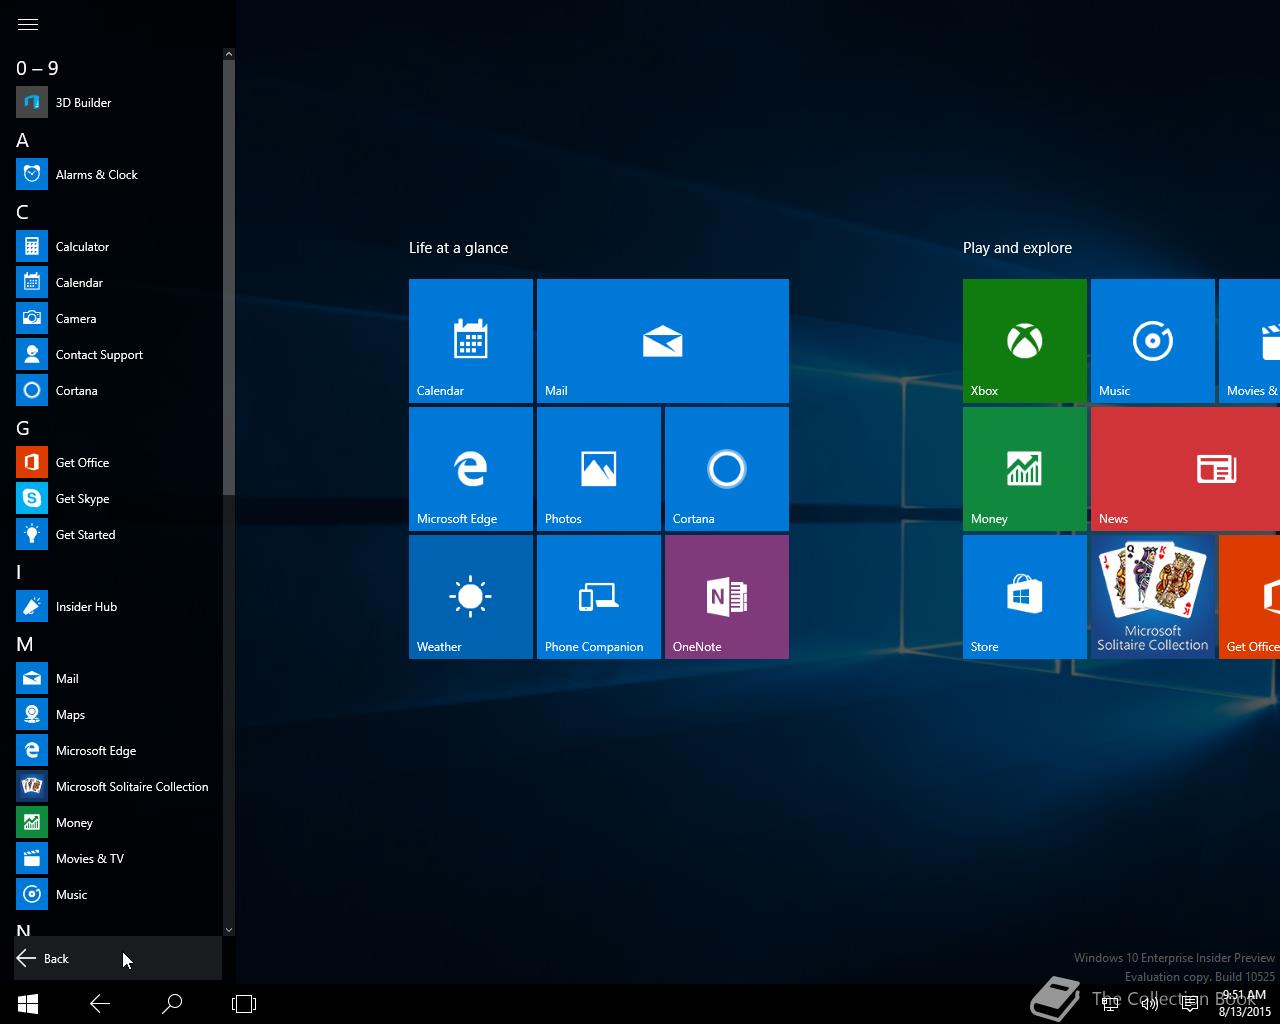Click the app list scrollbar up arrow
Viewport: 1280px width, 1024px height.
[229, 54]
